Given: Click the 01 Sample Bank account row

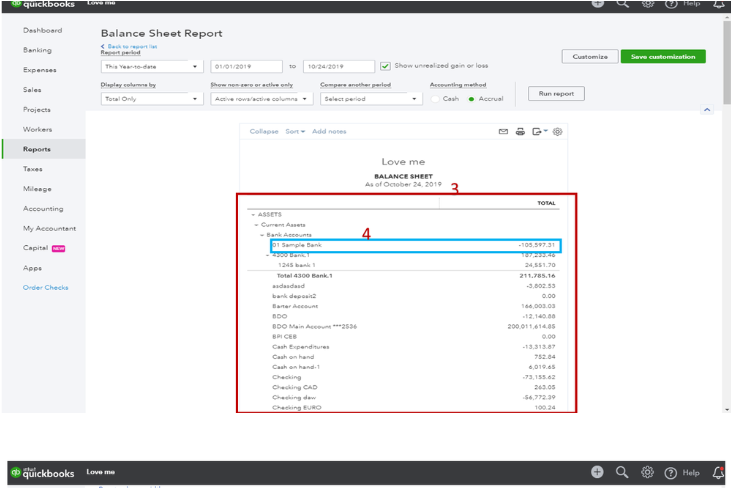Looking at the screenshot, I should [416, 245].
